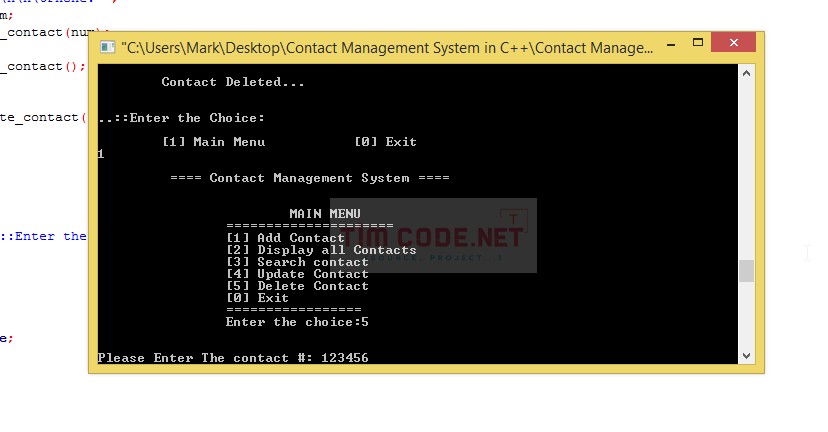Click the 'Enter the choice:5' line
This screenshot has width=828, height=432.
pyautogui.click(x=297, y=322)
